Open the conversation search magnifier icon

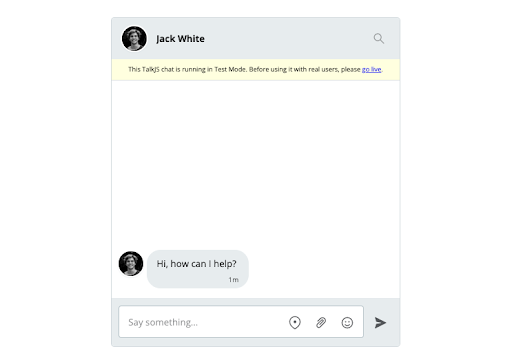[378, 38]
